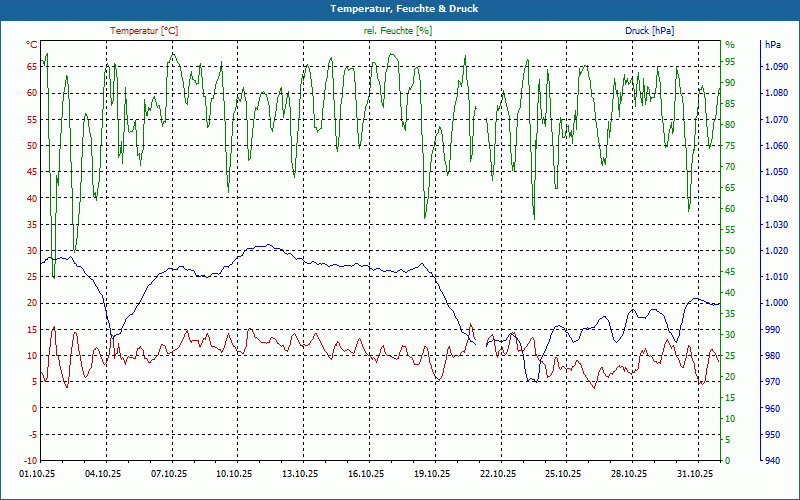Click the '940' tick on the pressure axis
Viewport: 800px width, 500px height.
(773, 461)
